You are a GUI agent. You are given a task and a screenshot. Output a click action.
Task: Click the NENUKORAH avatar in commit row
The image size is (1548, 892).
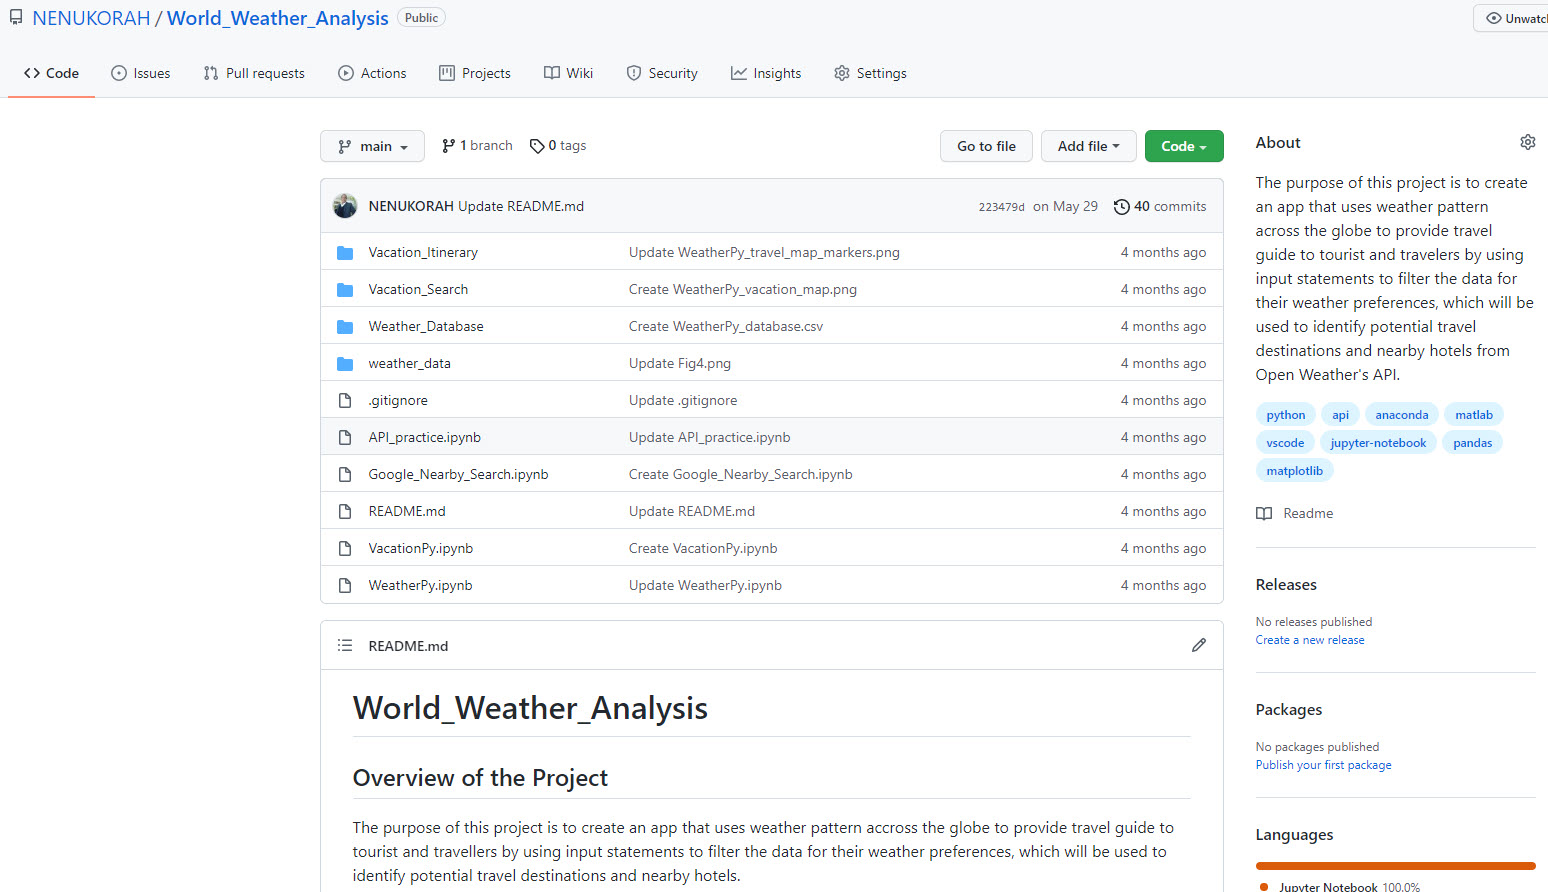[345, 206]
